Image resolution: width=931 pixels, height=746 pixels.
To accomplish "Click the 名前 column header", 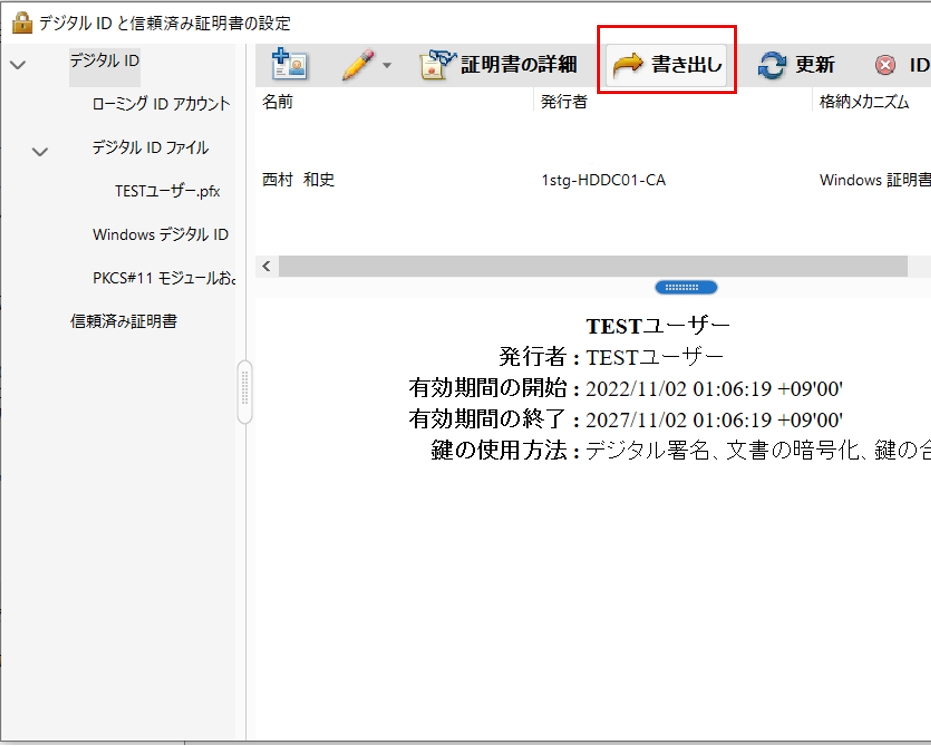I will (275, 102).
